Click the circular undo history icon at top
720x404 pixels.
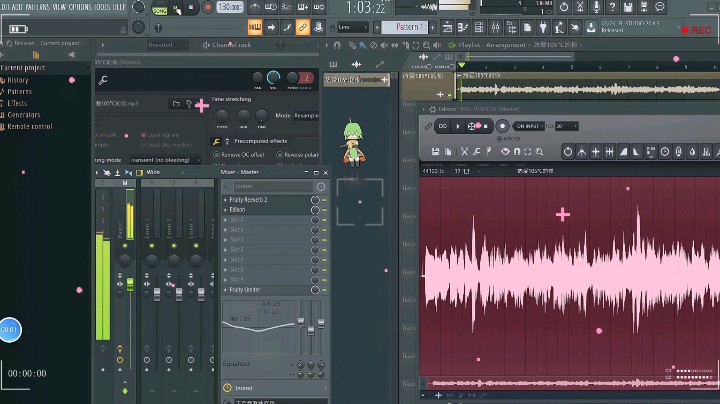tap(564, 7)
